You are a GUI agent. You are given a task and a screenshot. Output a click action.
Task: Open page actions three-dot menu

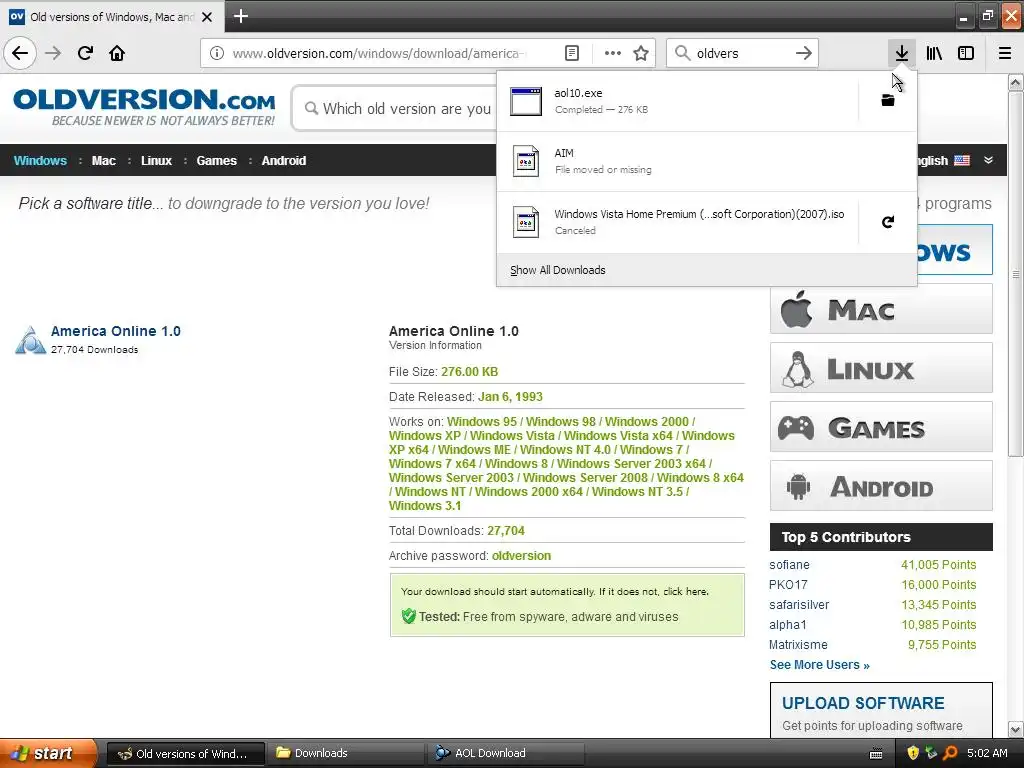pos(613,53)
